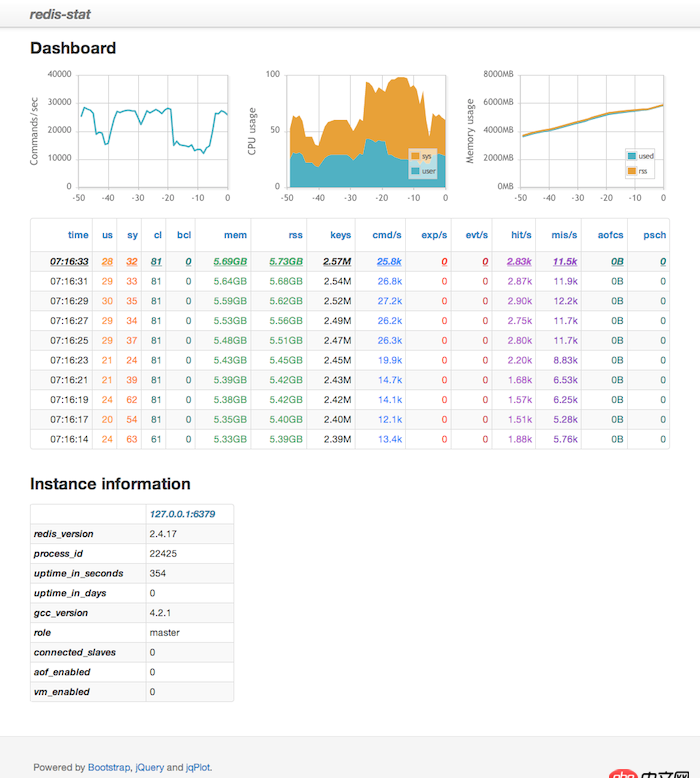Click the 'rss' memory legend swatch
The image size is (700, 778).
pyautogui.click(x=632, y=171)
